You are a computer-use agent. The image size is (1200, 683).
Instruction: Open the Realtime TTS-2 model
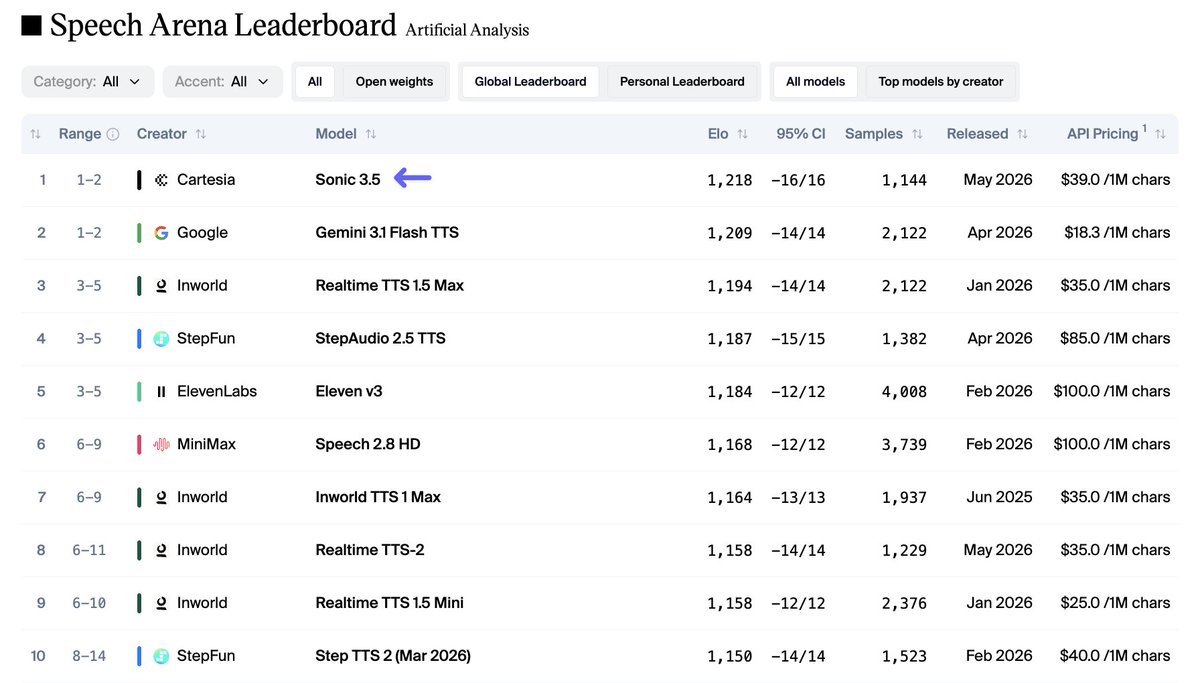pyautogui.click(x=370, y=550)
